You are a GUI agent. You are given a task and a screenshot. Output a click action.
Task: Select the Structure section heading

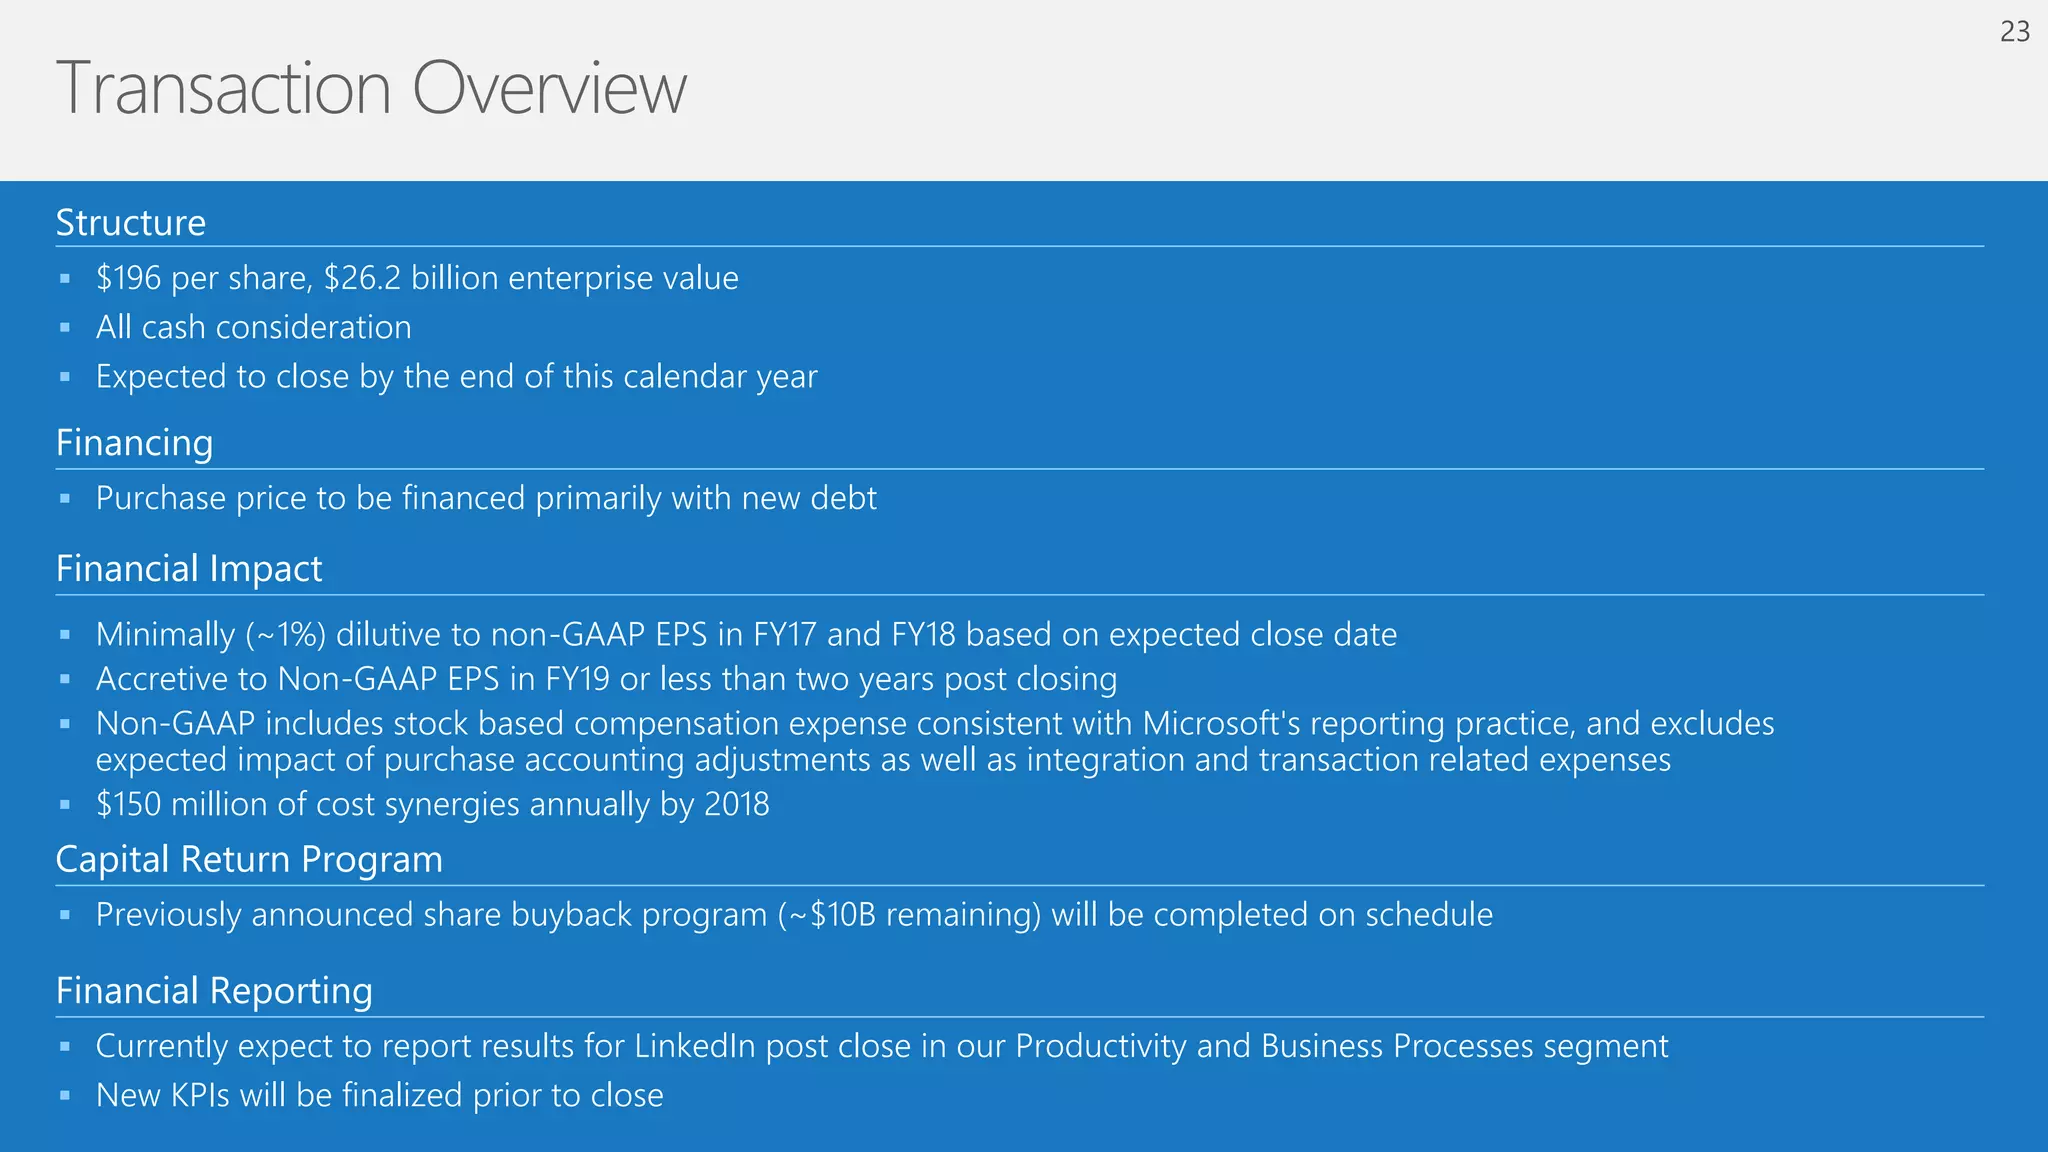coord(131,222)
